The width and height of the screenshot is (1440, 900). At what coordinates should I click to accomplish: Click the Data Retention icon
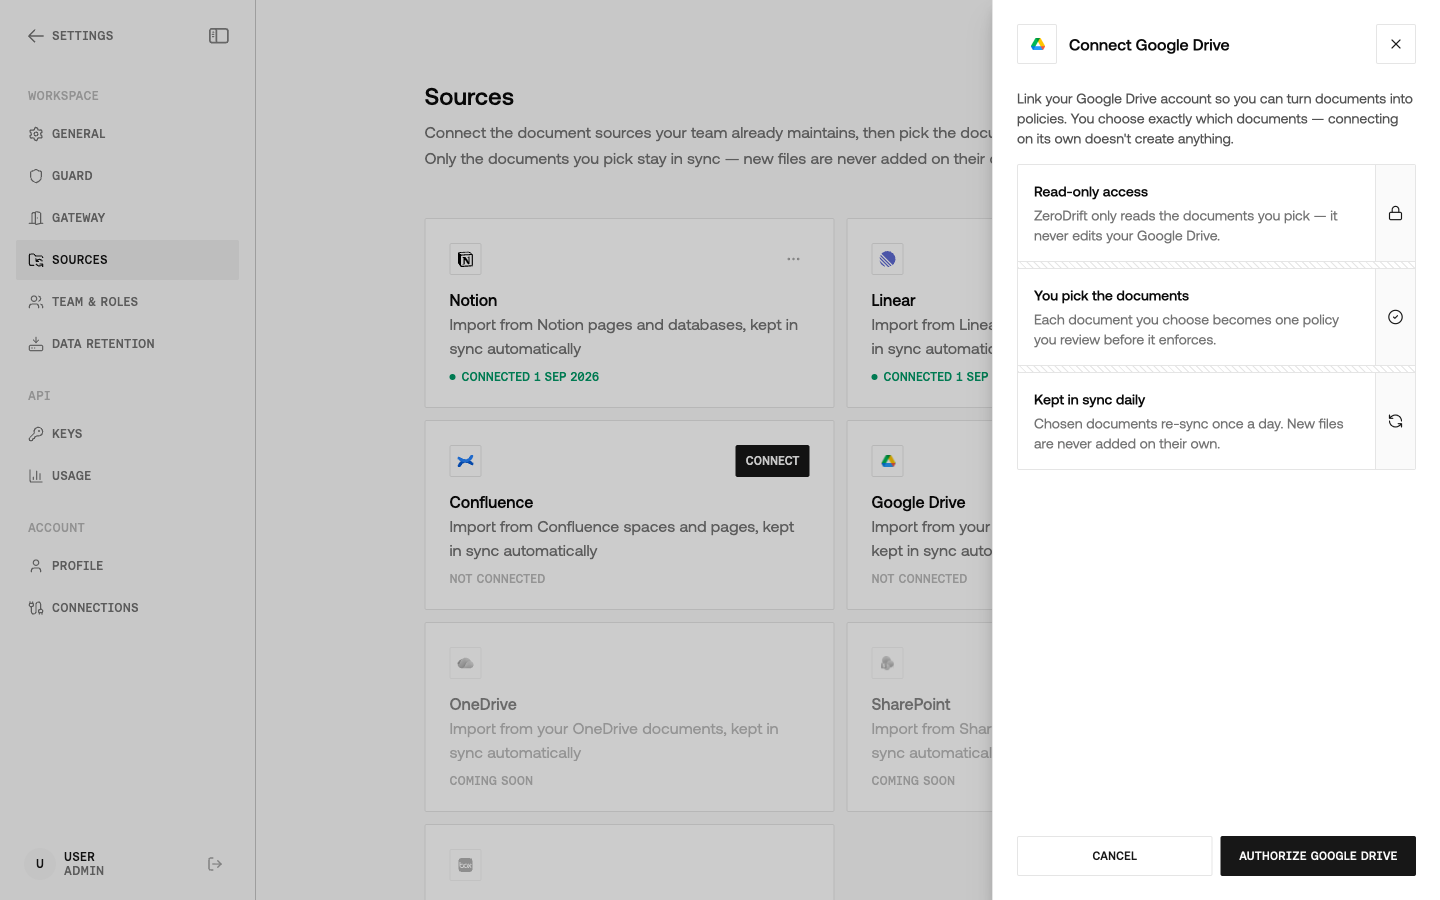(36, 344)
